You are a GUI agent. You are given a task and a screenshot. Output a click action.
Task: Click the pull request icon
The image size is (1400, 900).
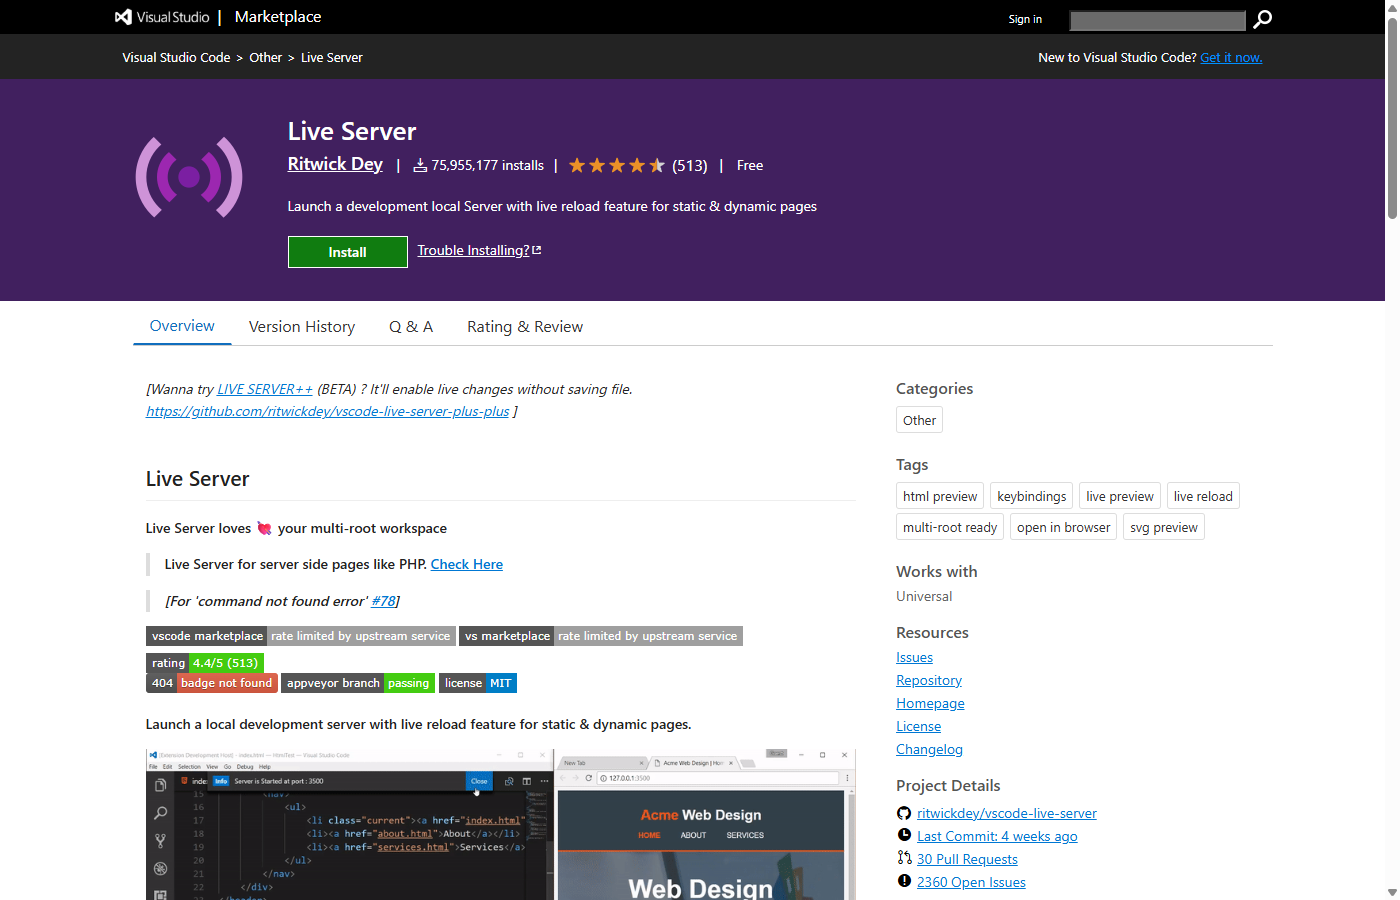(904, 858)
